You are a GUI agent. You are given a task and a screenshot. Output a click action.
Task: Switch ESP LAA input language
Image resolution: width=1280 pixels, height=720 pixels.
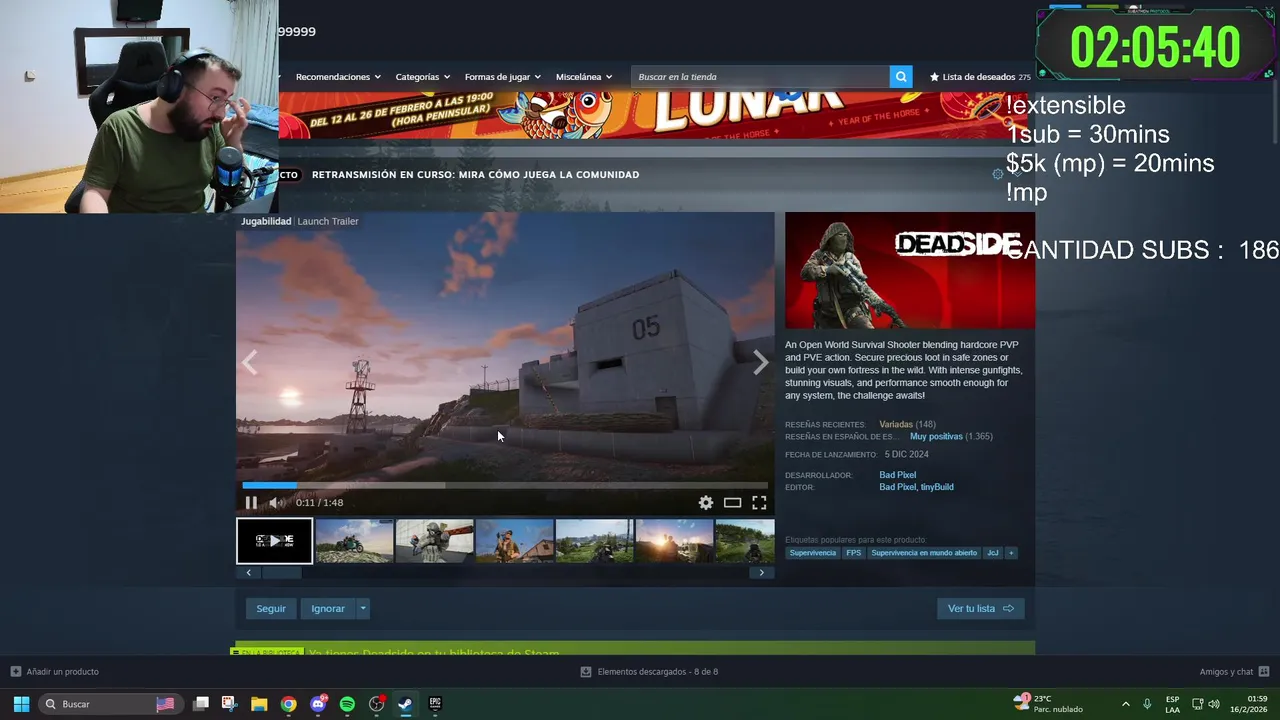pos(1172,704)
